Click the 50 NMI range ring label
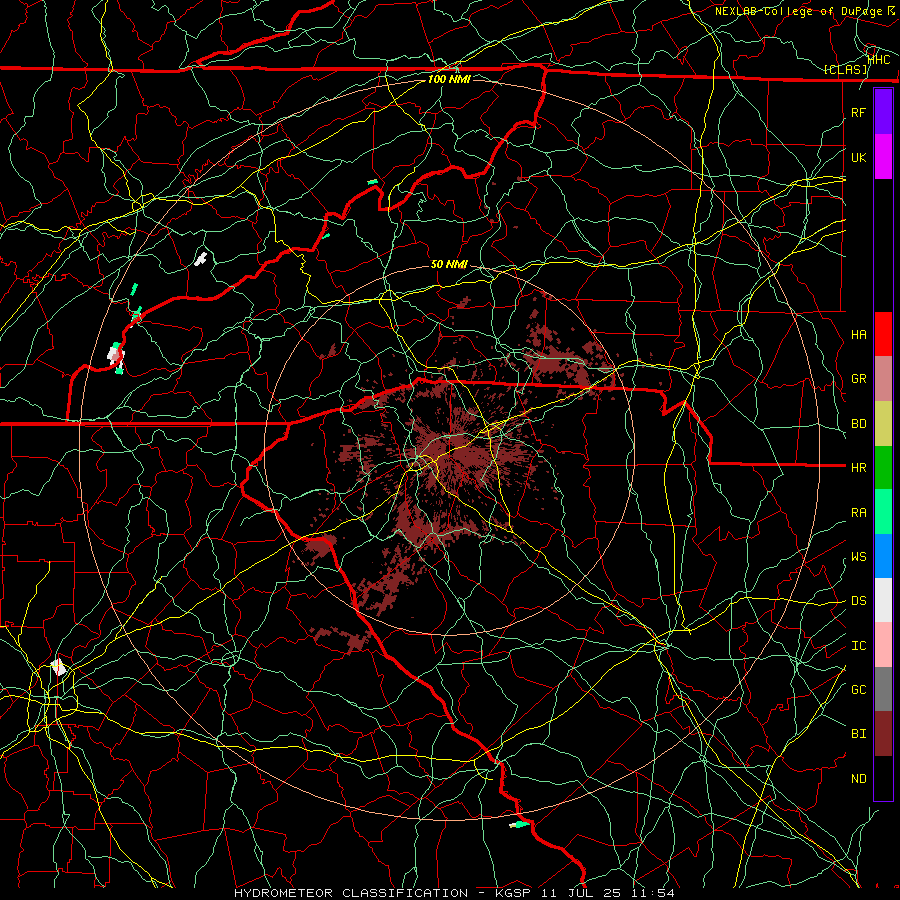This screenshot has height=900, width=900. click(x=449, y=265)
